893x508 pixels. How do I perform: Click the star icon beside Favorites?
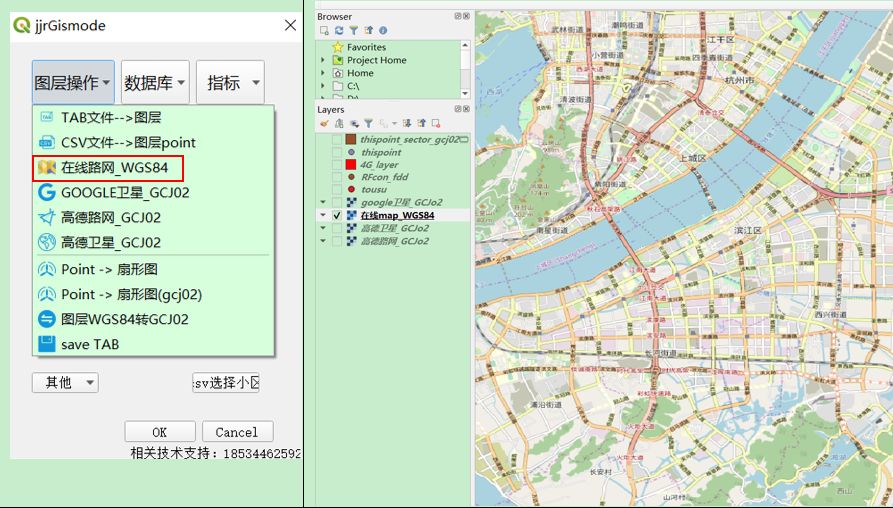(x=338, y=47)
